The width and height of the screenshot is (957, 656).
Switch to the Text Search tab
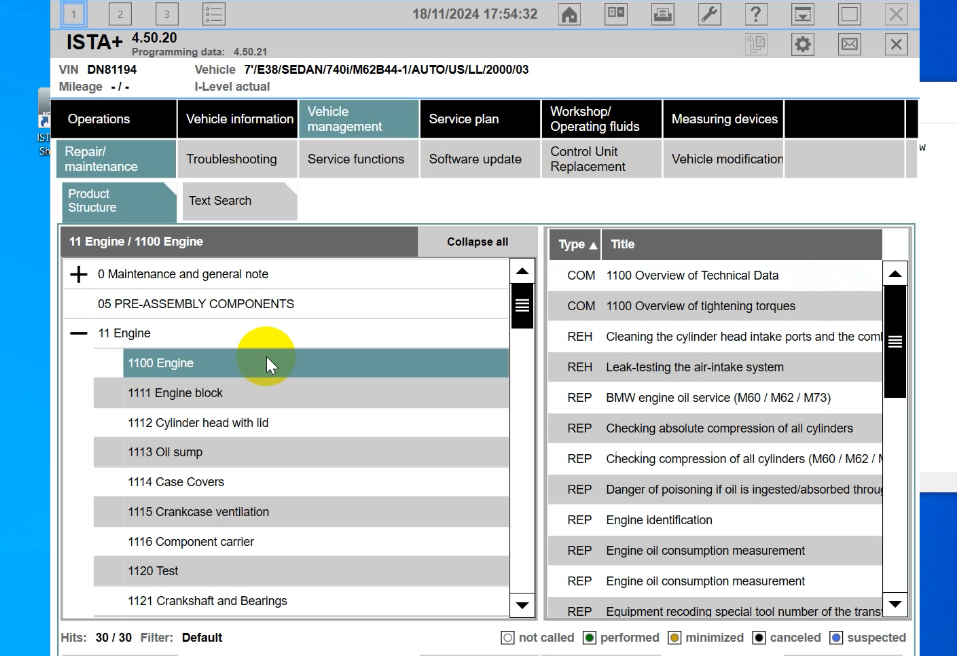tap(239, 201)
